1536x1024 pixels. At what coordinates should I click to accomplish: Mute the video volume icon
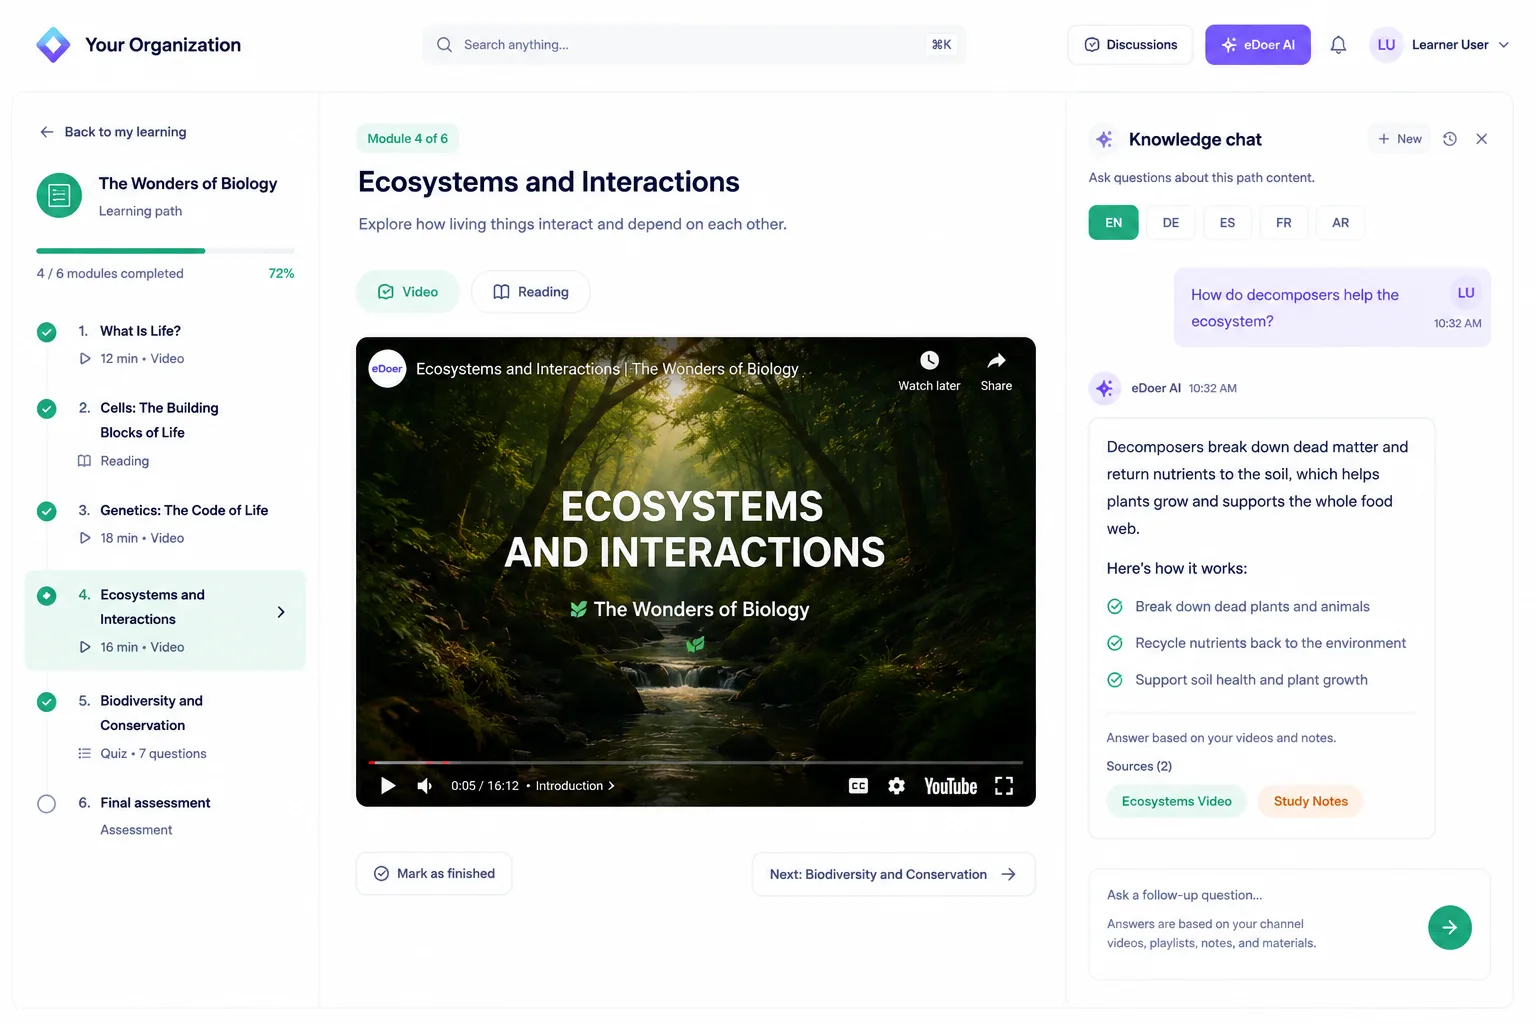[425, 786]
